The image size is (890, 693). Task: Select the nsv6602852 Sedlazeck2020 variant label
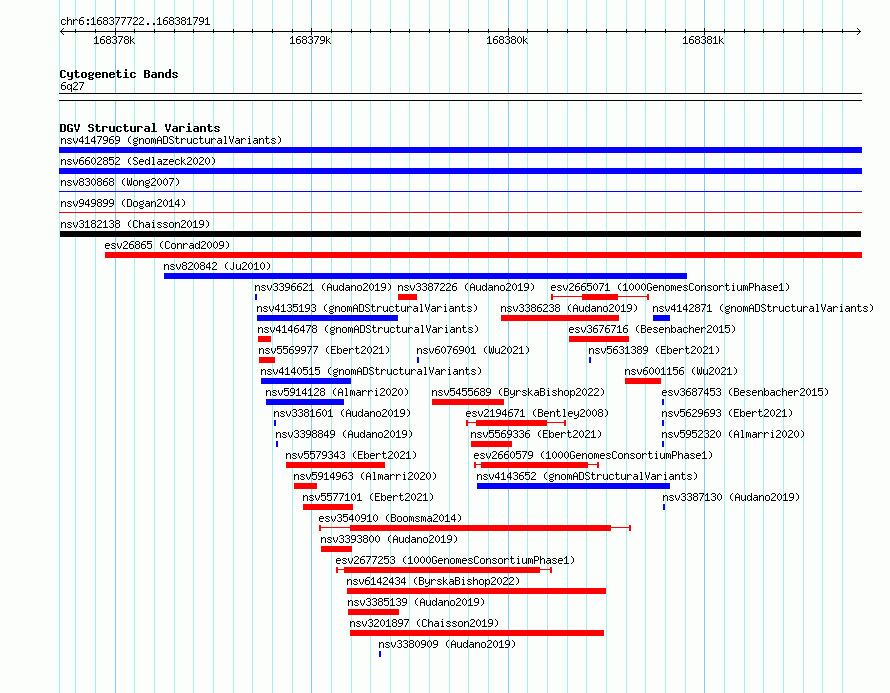point(138,161)
